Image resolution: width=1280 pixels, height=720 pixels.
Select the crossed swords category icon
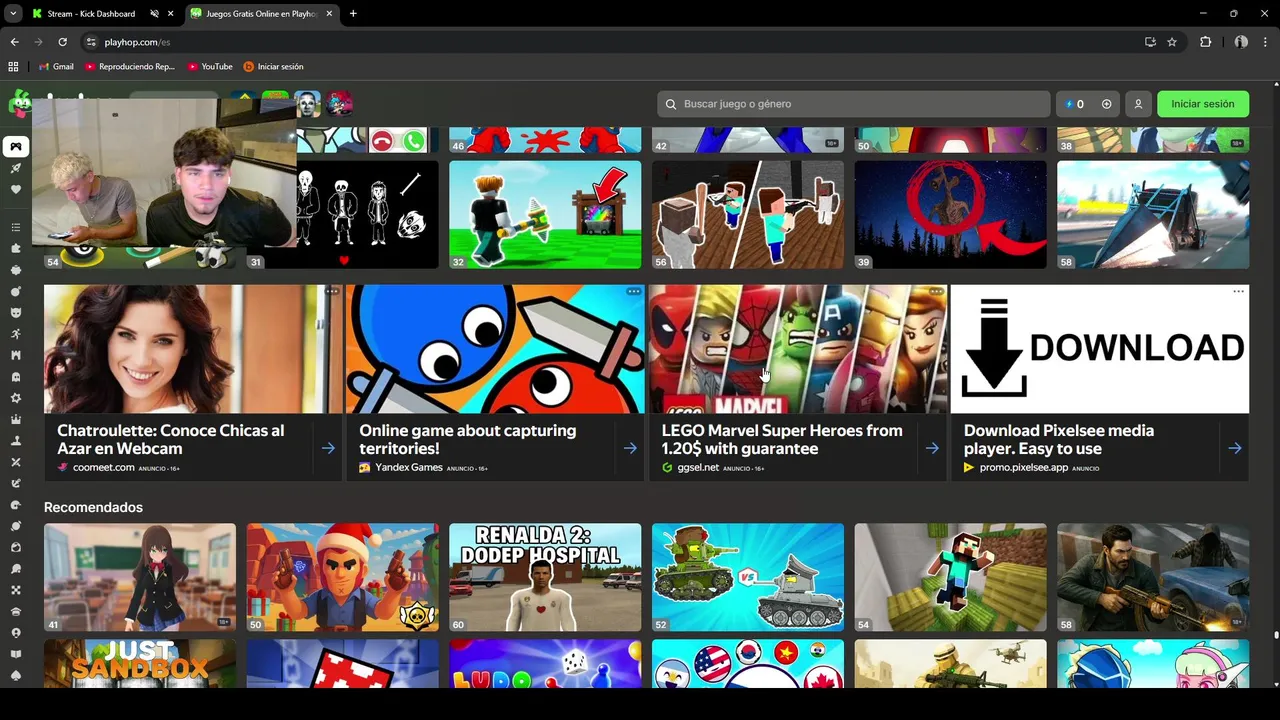[x=16, y=462]
